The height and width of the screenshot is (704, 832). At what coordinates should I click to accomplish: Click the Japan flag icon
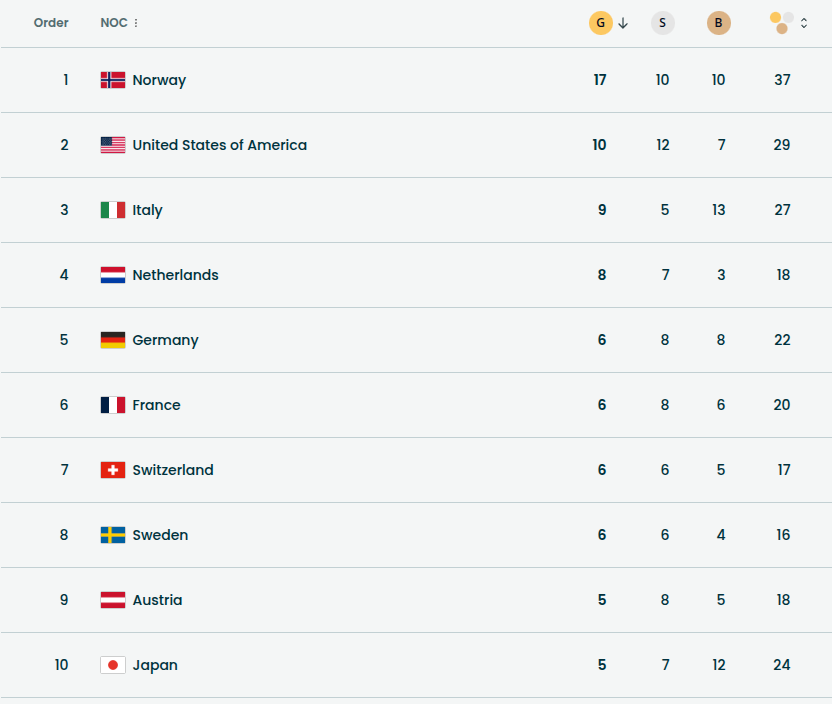[113, 665]
